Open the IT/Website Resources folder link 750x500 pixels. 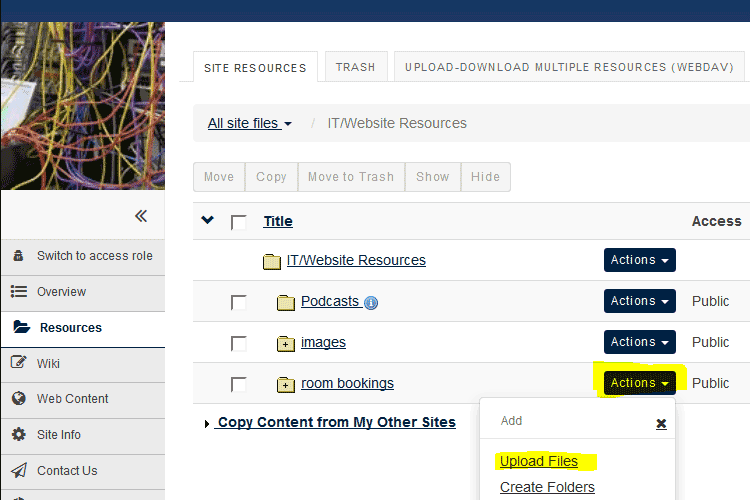[356, 260]
